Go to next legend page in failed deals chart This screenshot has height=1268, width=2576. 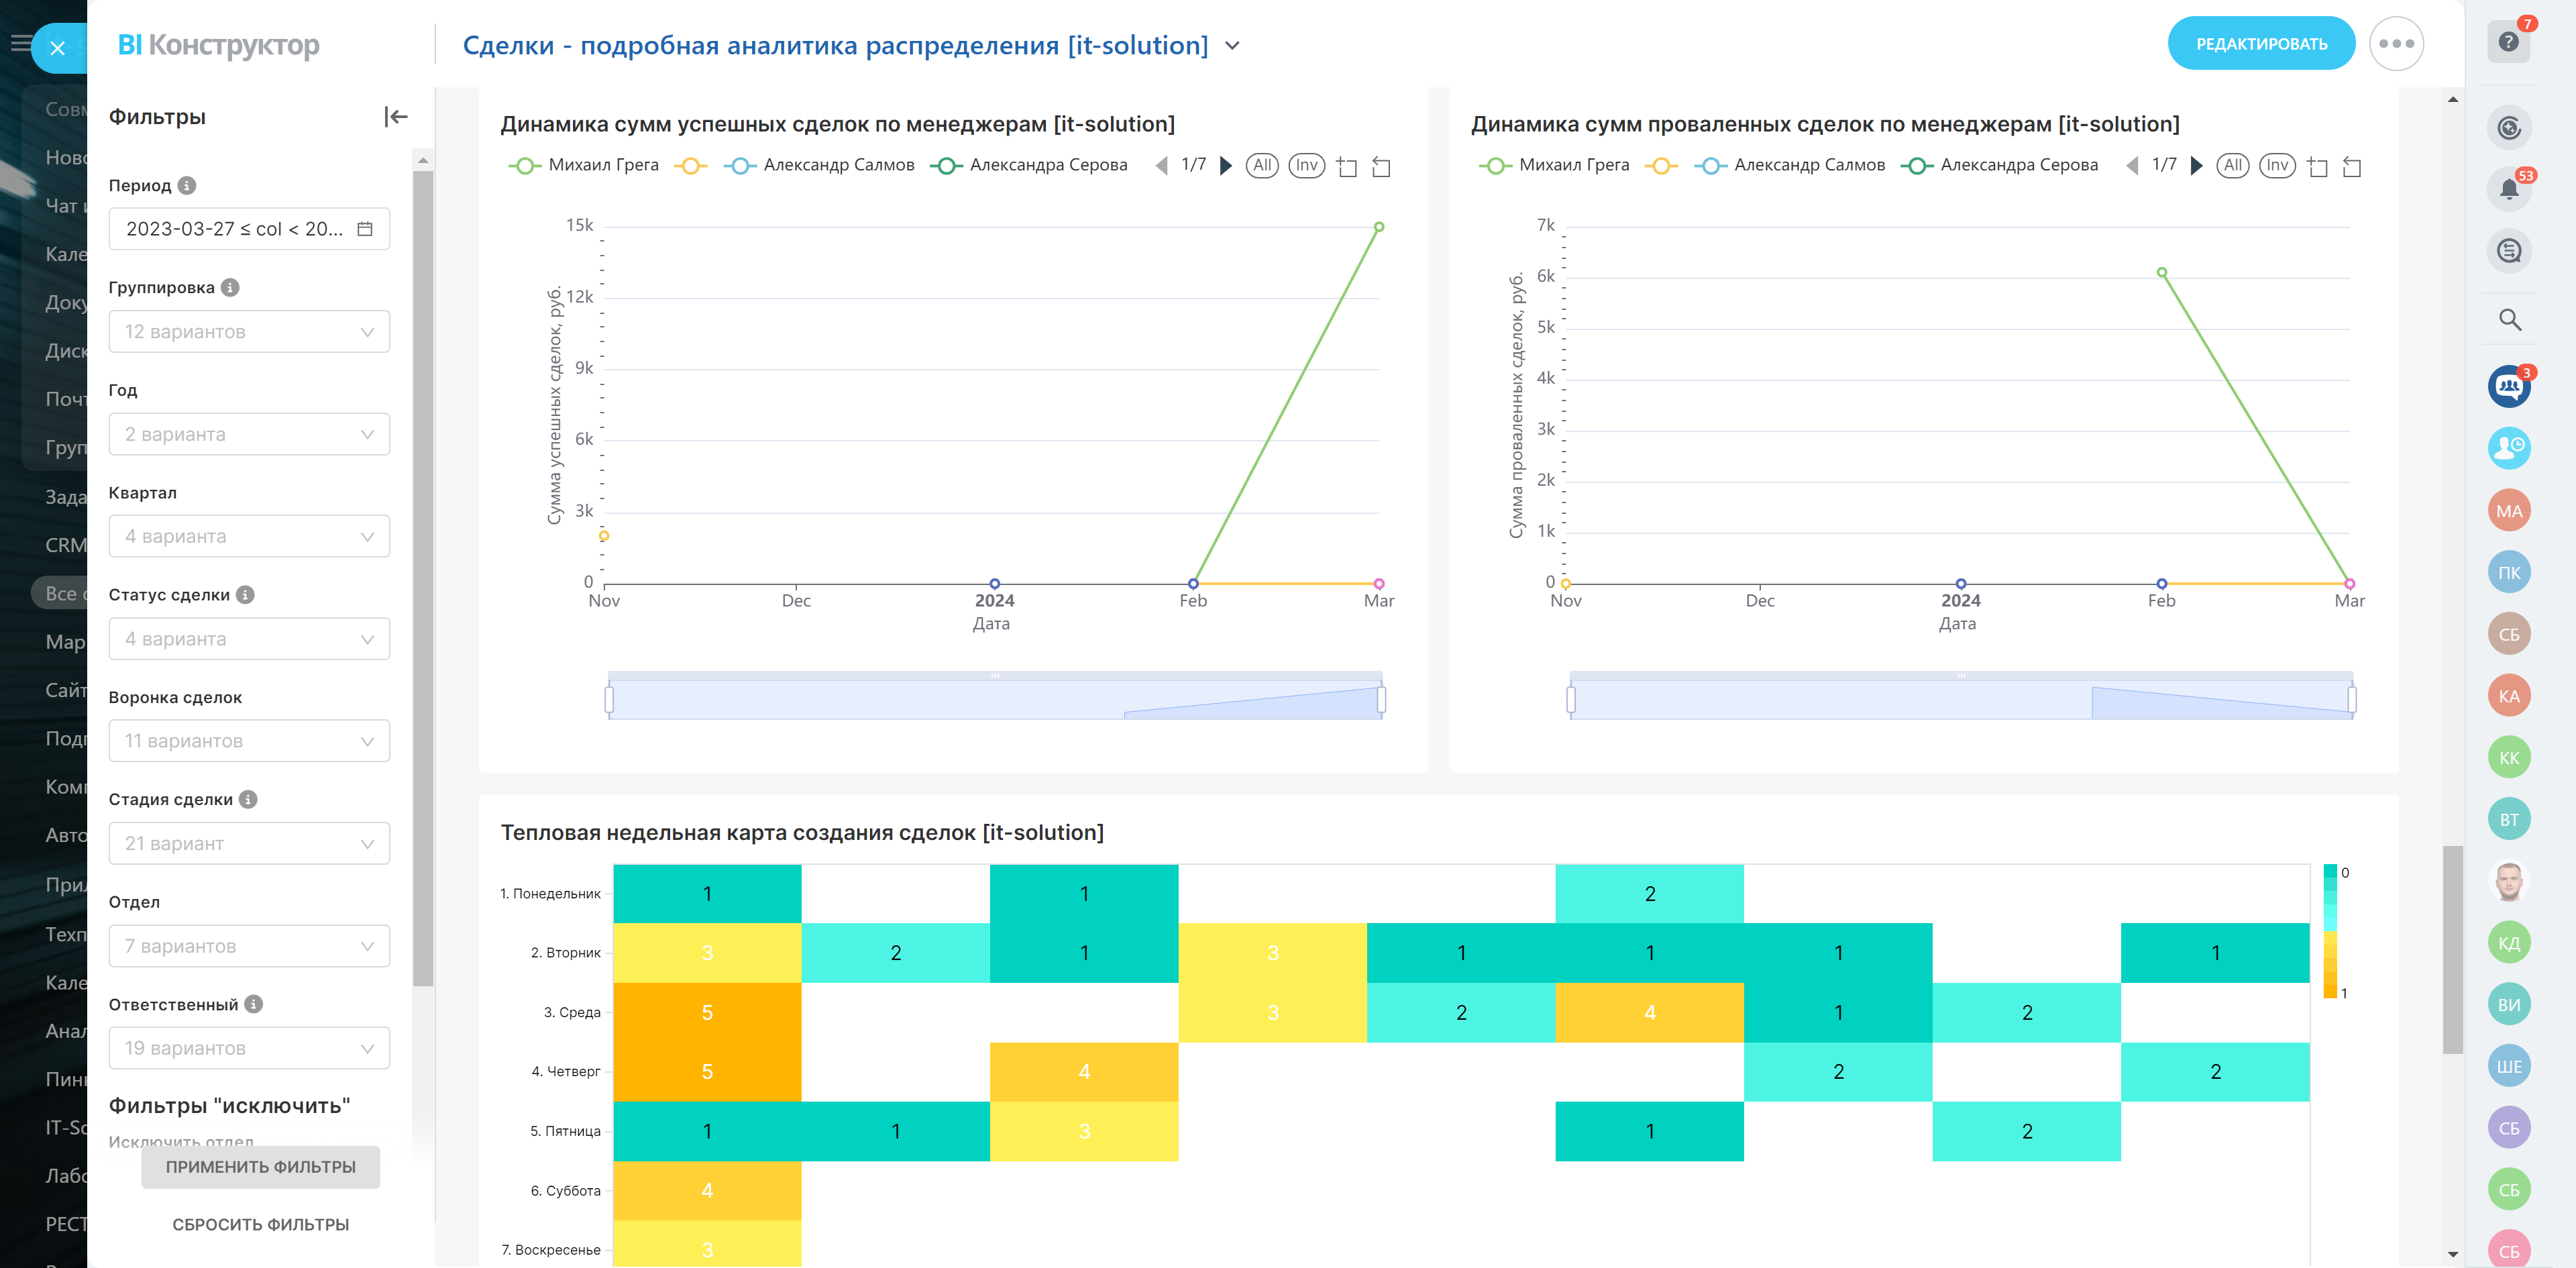click(x=2196, y=165)
